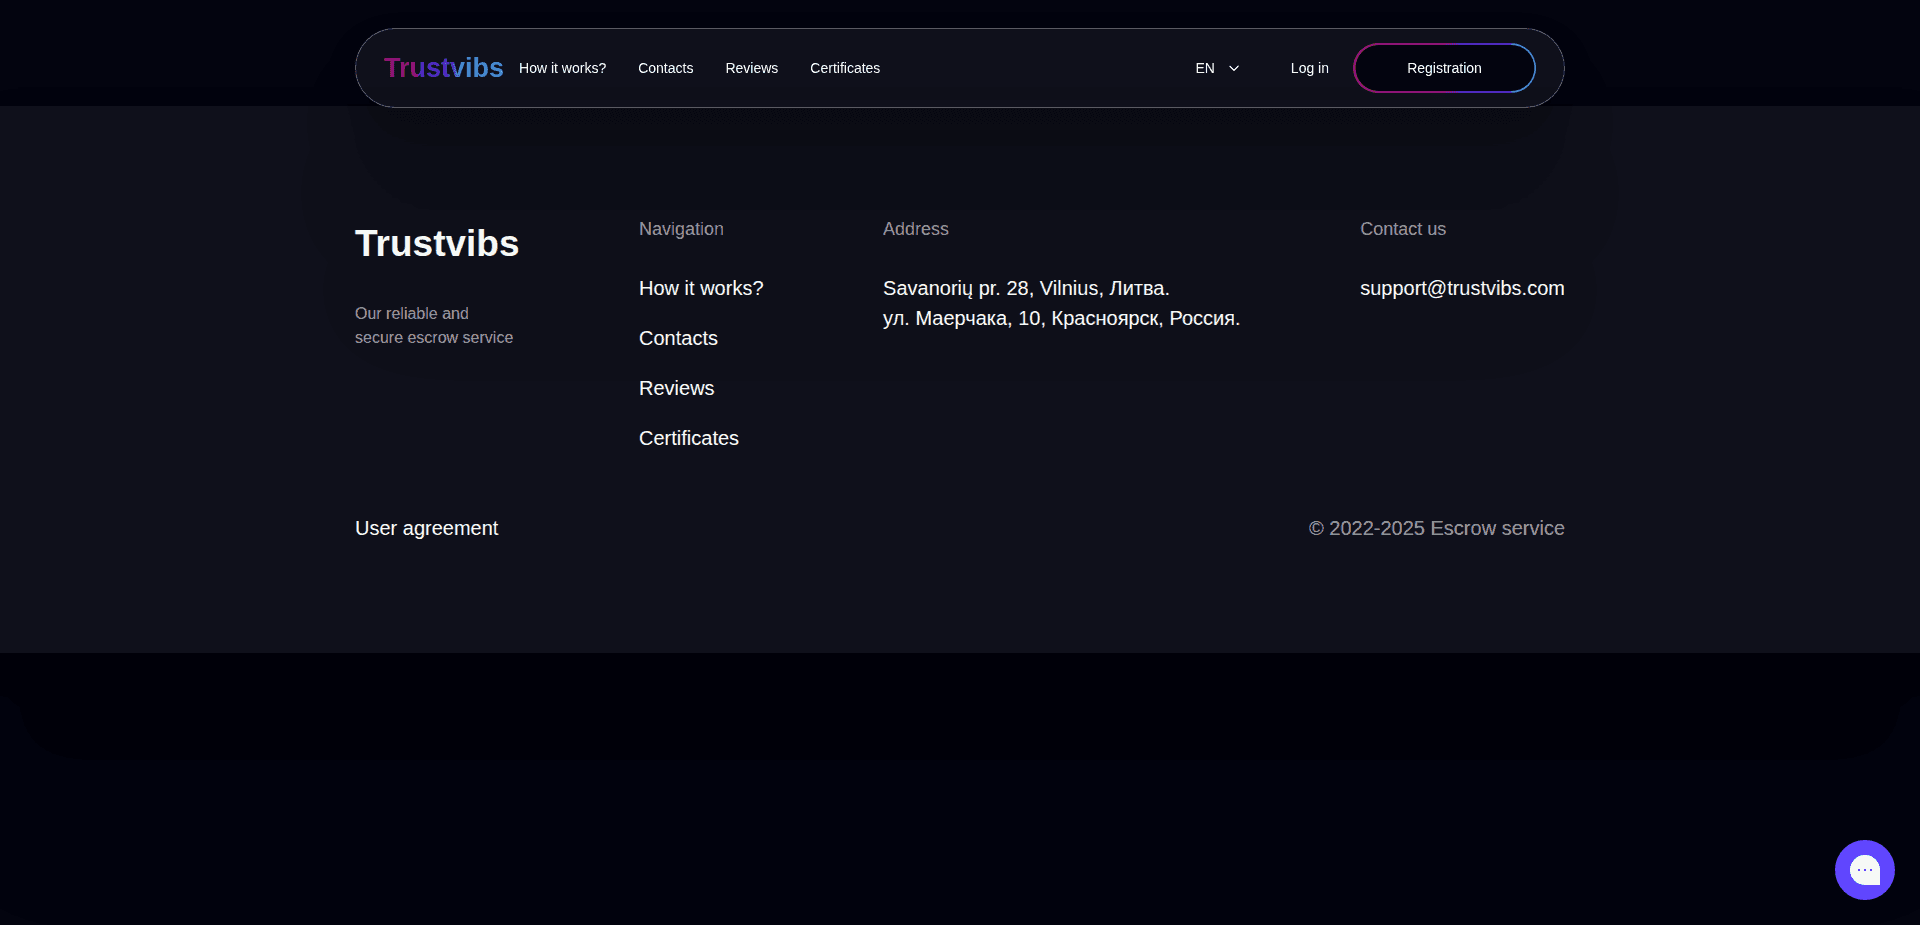Select "How it works?" in the navbar
The height and width of the screenshot is (925, 1920).
coord(562,68)
